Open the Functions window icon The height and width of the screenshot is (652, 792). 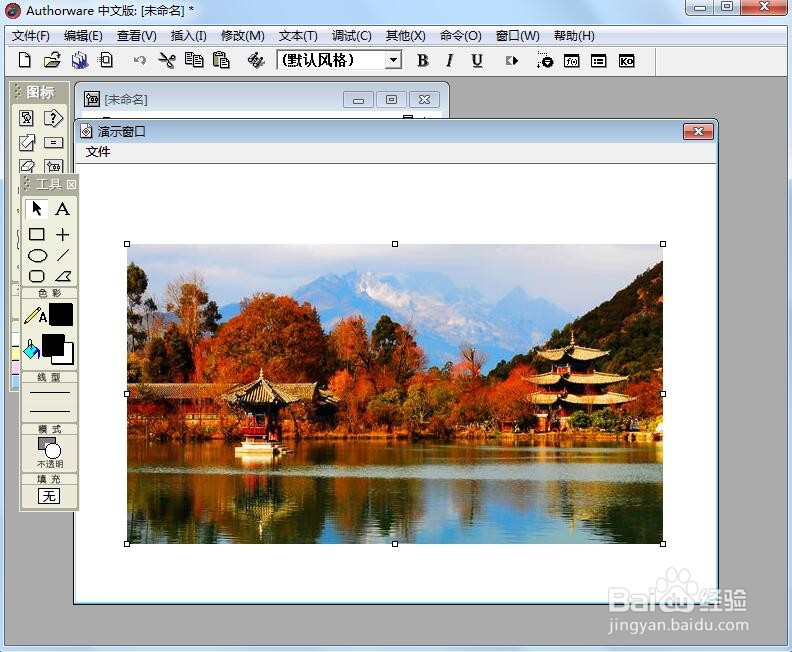[572, 61]
